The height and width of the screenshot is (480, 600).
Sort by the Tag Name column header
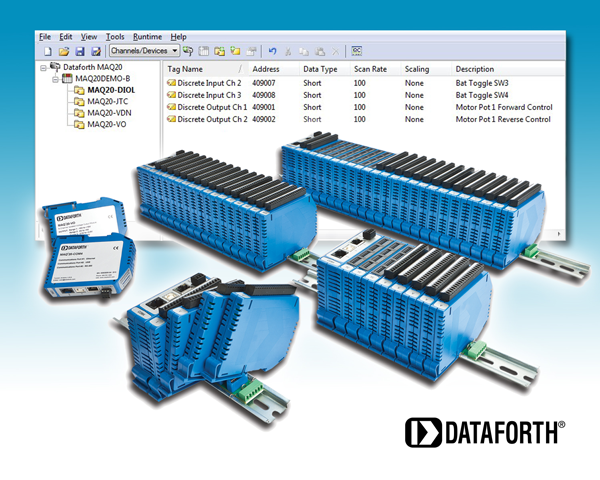[x=206, y=69]
